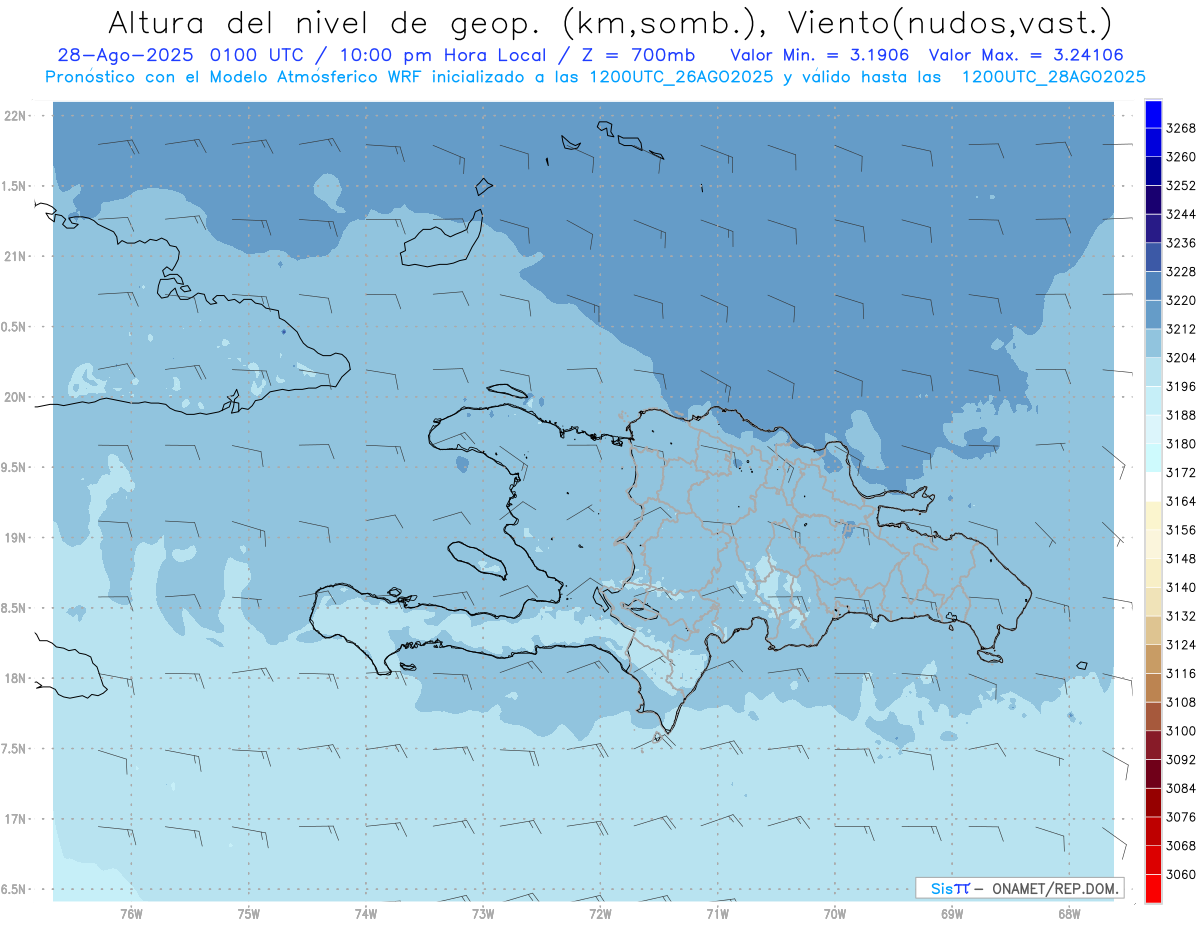The width and height of the screenshot is (1200, 927).
Task: Click the 3132 colorbar value
Action: tap(1181, 616)
